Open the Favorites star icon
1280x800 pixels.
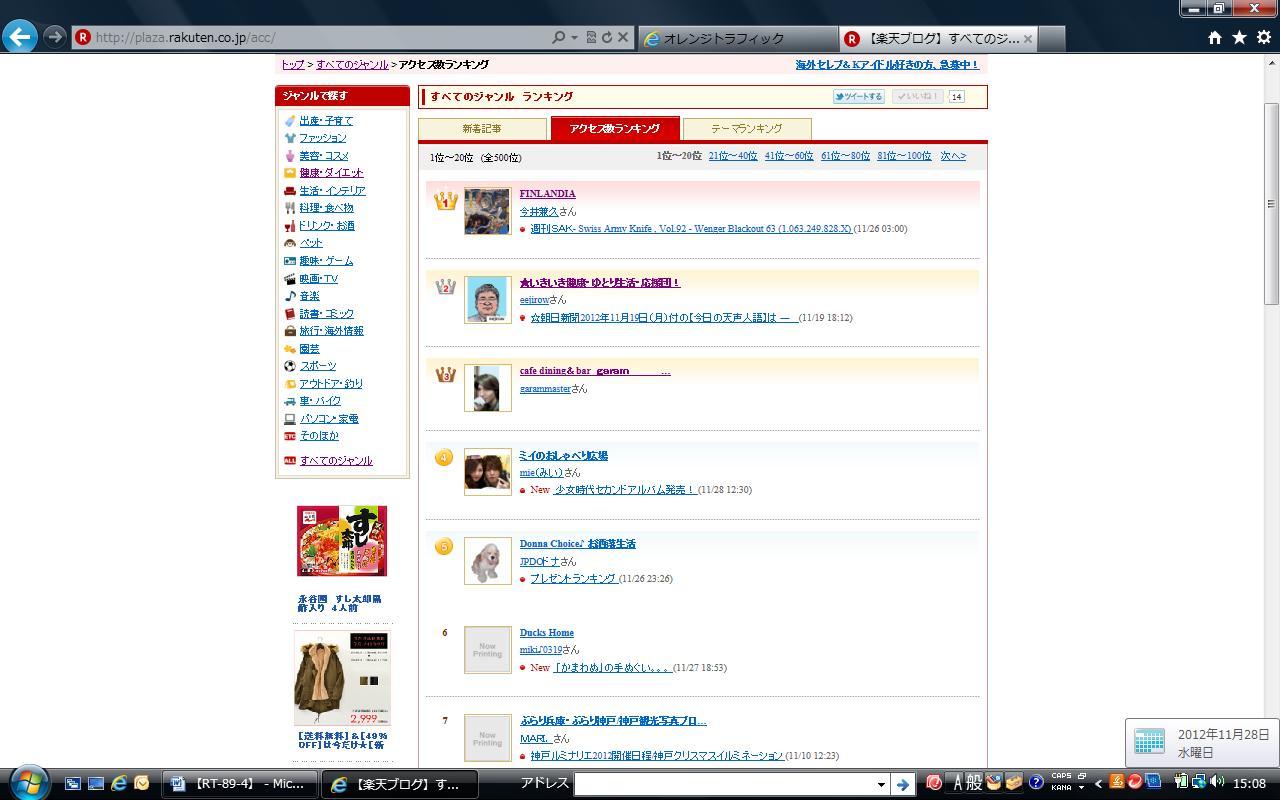tap(1239, 37)
